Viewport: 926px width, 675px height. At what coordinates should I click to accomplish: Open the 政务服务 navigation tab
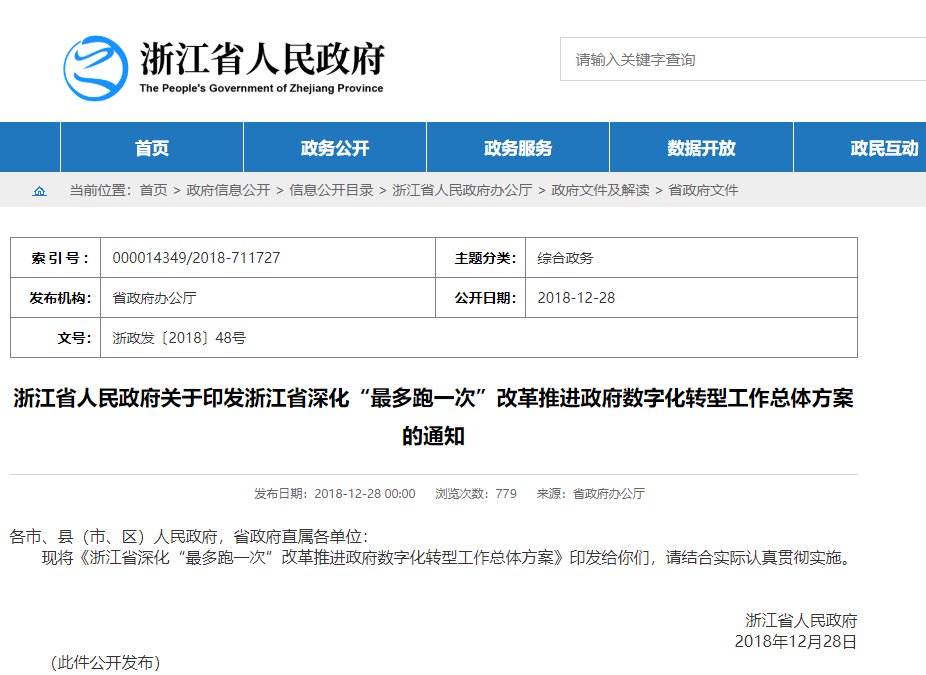tap(517, 146)
